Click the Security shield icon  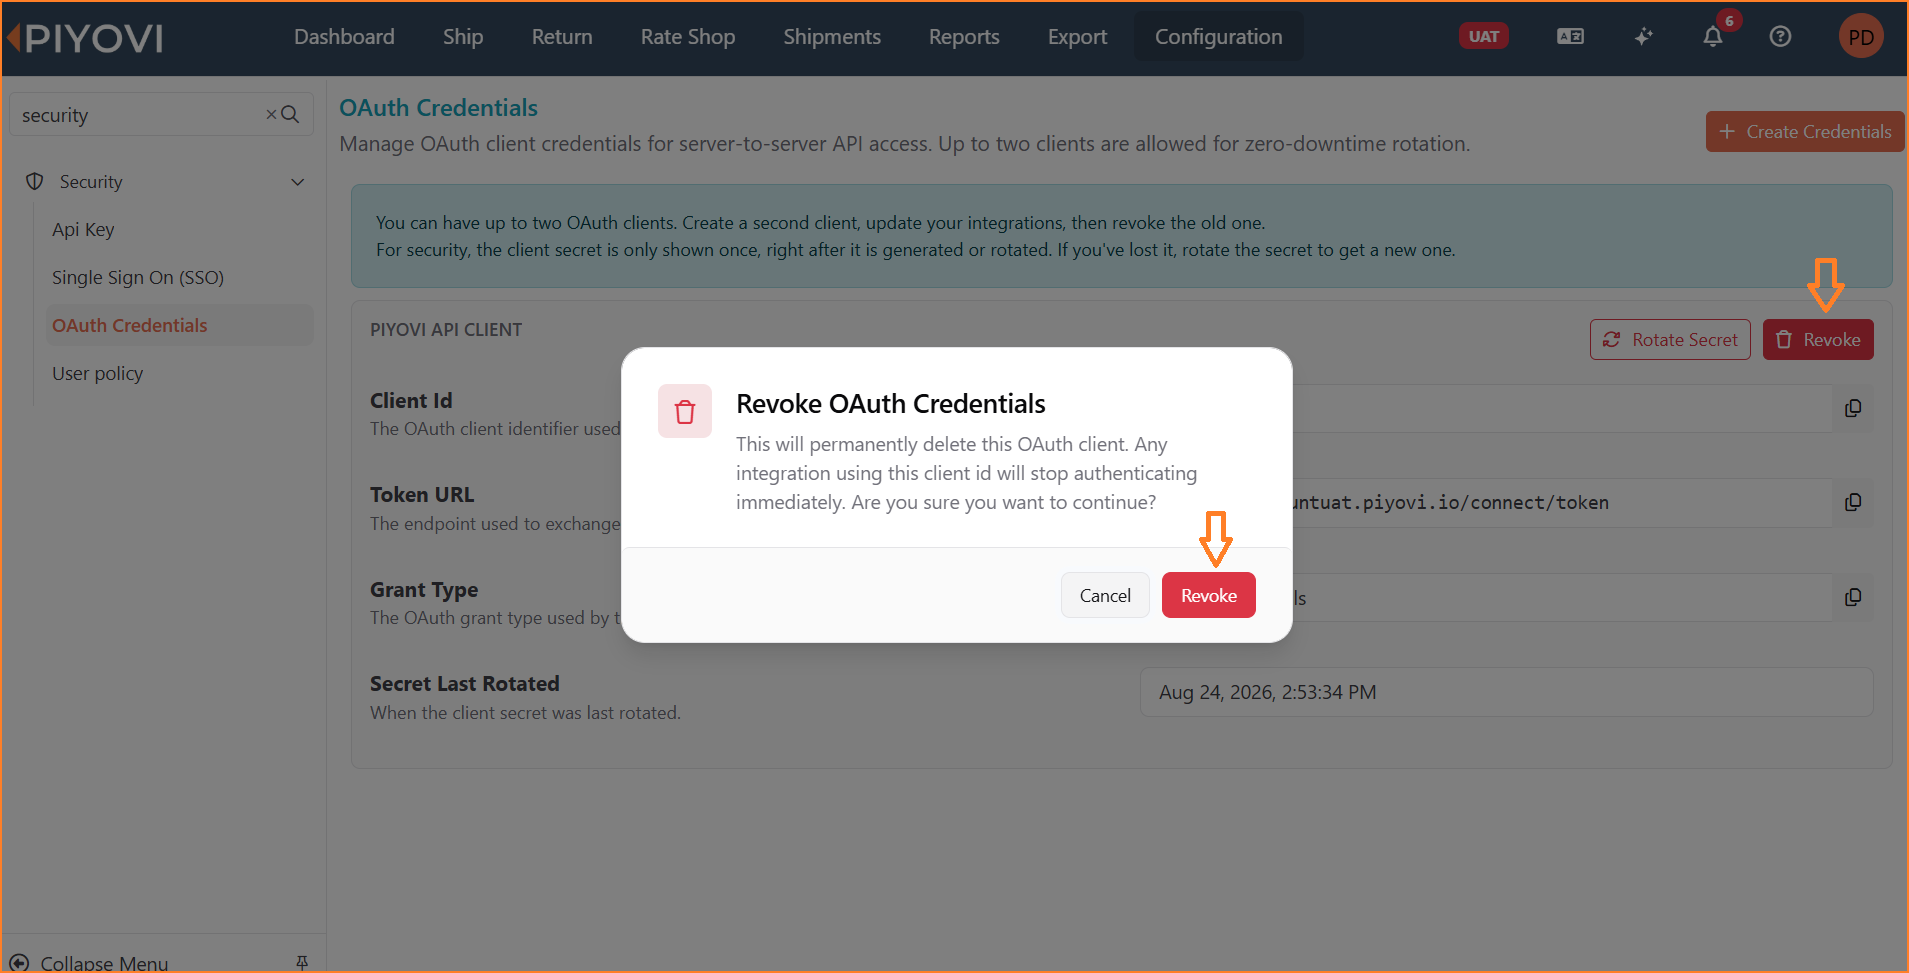[x=35, y=181]
